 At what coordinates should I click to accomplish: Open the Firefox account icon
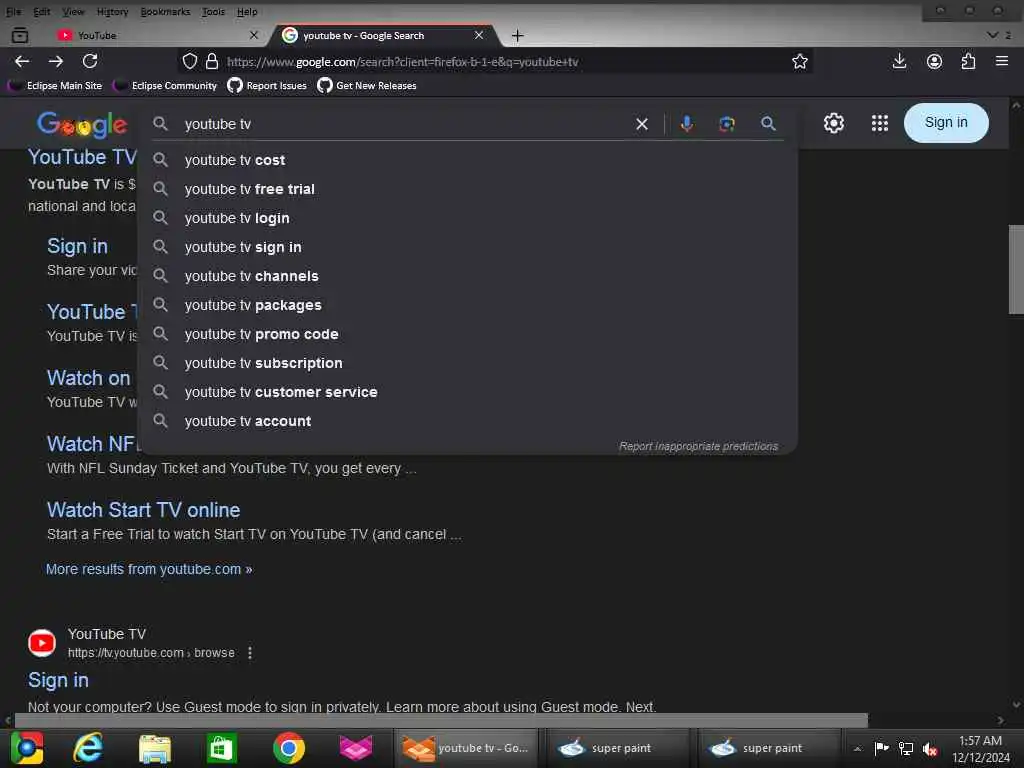(935, 61)
